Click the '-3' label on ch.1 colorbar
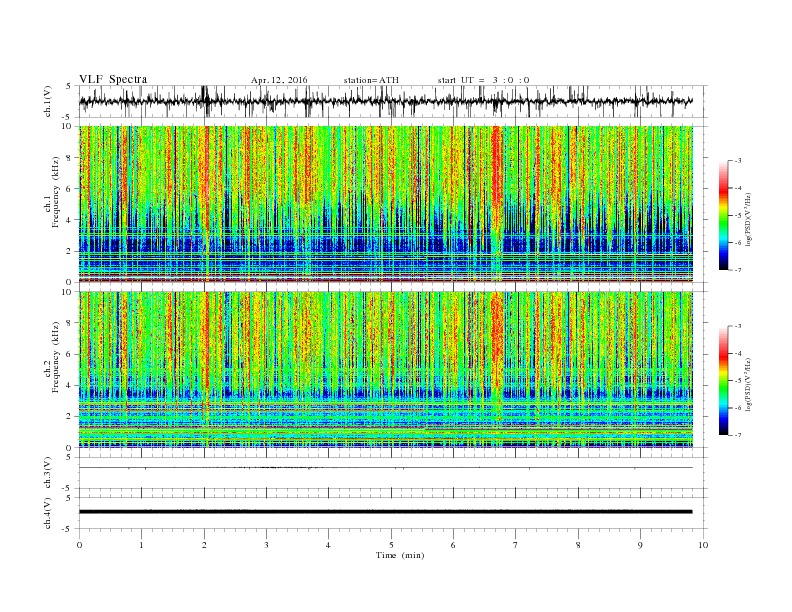This screenshot has width=792, height=612. pyautogui.click(x=737, y=161)
